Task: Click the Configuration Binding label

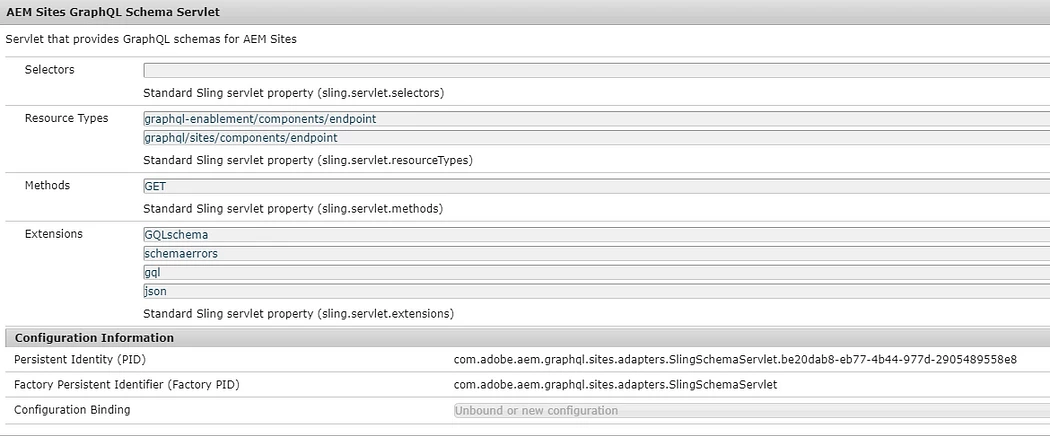Action: click(72, 410)
